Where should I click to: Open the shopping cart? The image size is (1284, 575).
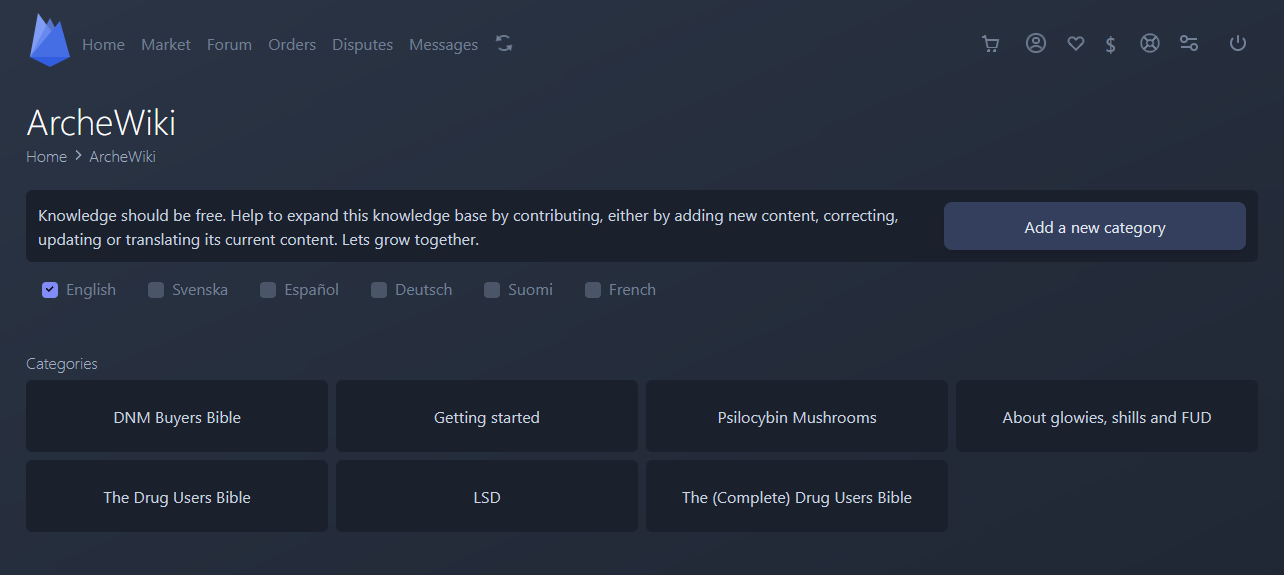tap(991, 44)
